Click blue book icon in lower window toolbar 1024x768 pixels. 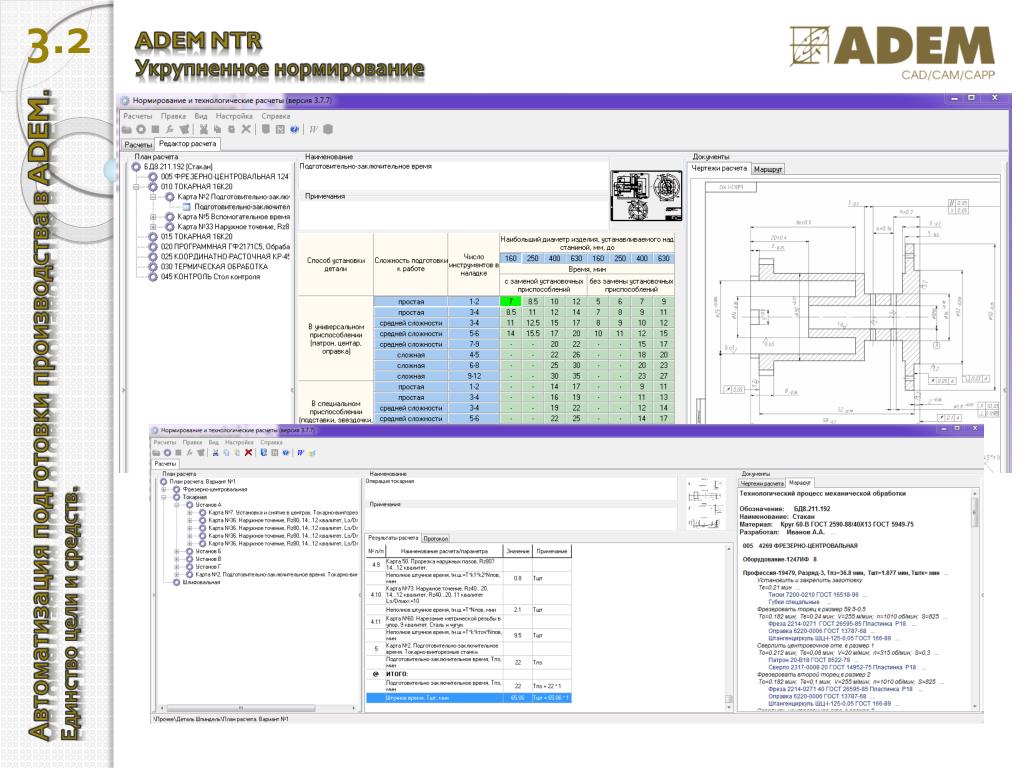tap(264, 453)
